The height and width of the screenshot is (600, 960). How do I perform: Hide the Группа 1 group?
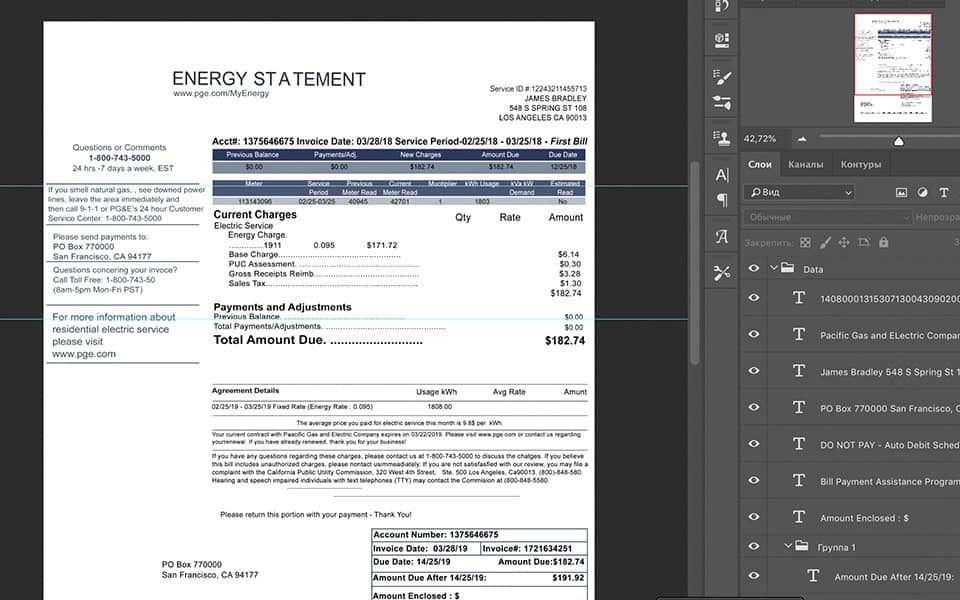(754, 546)
